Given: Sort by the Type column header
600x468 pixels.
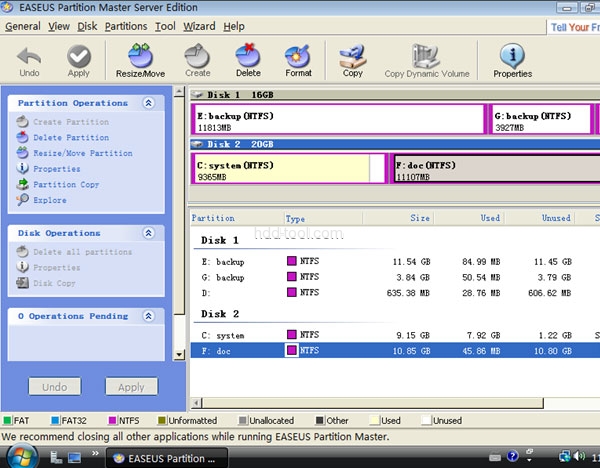Looking at the screenshot, I should 323,218.
